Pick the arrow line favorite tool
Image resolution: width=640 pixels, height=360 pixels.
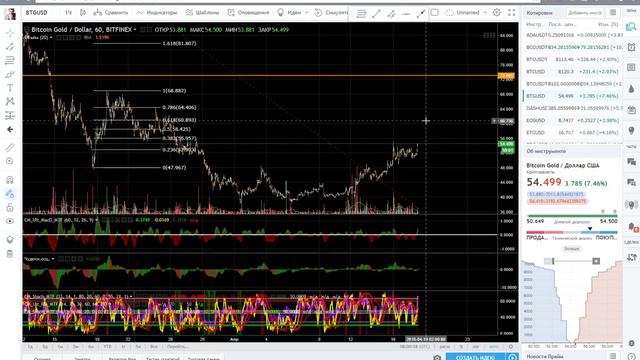point(420,13)
